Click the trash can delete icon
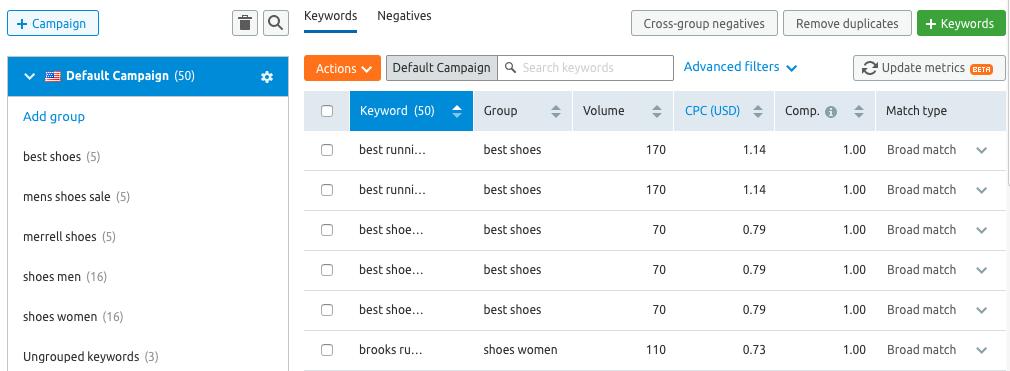The height and width of the screenshot is (371, 1010). [245, 24]
